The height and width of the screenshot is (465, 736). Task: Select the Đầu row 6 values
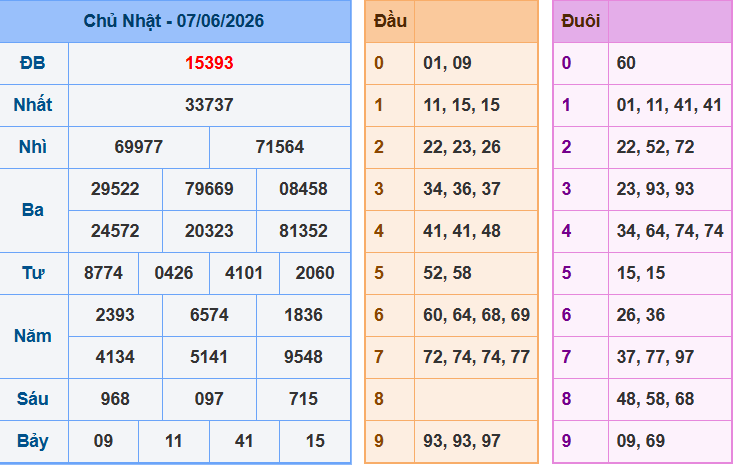click(x=476, y=315)
